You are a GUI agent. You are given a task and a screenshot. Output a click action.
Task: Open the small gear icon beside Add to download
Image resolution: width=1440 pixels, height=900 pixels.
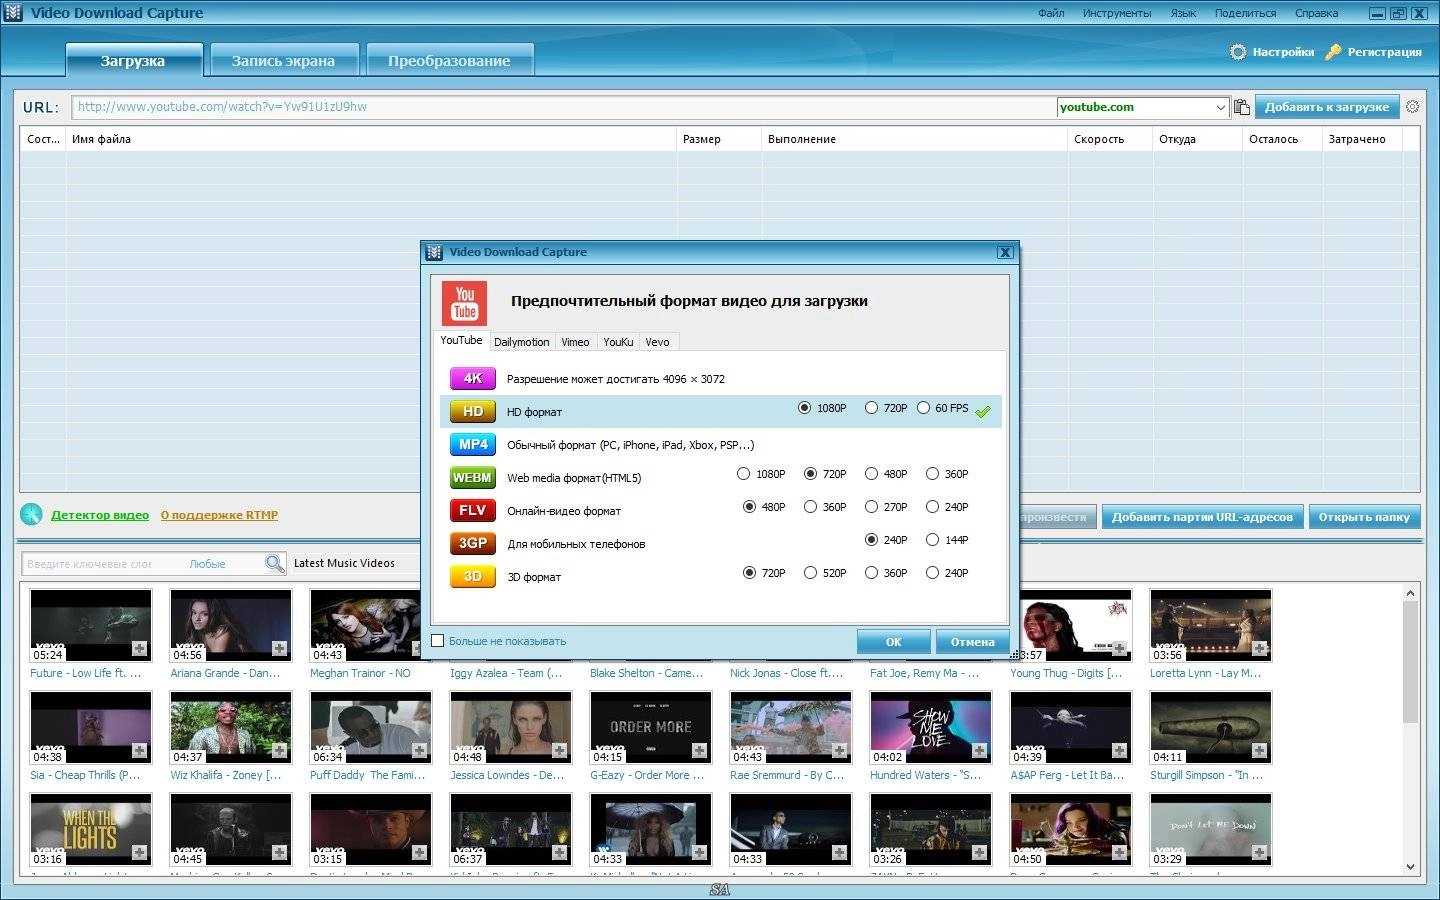(x=1412, y=107)
